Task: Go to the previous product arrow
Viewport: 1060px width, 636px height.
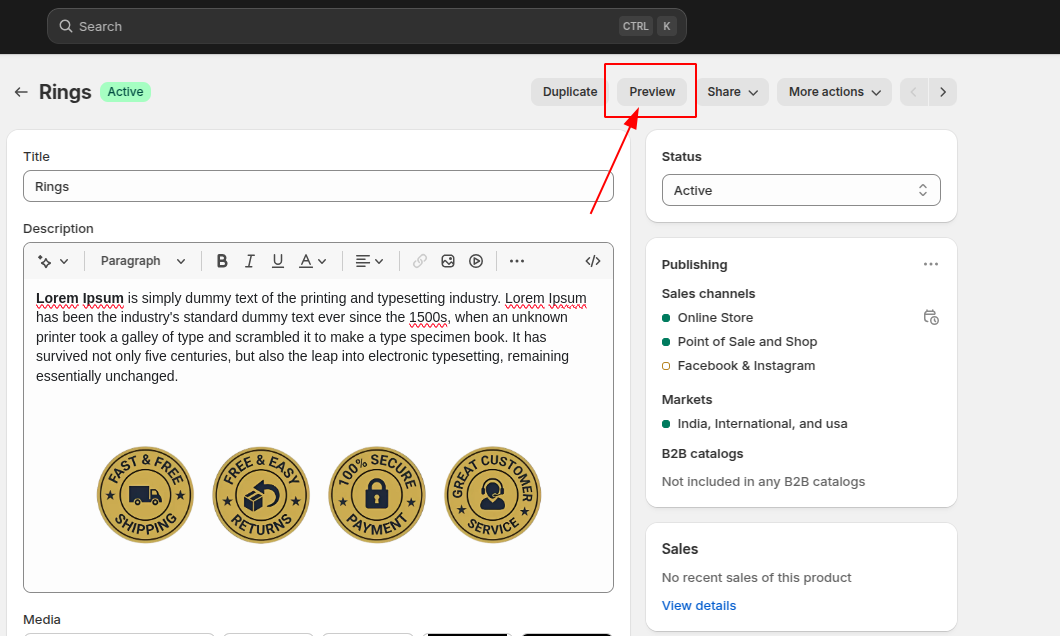Action: coord(914,92)
